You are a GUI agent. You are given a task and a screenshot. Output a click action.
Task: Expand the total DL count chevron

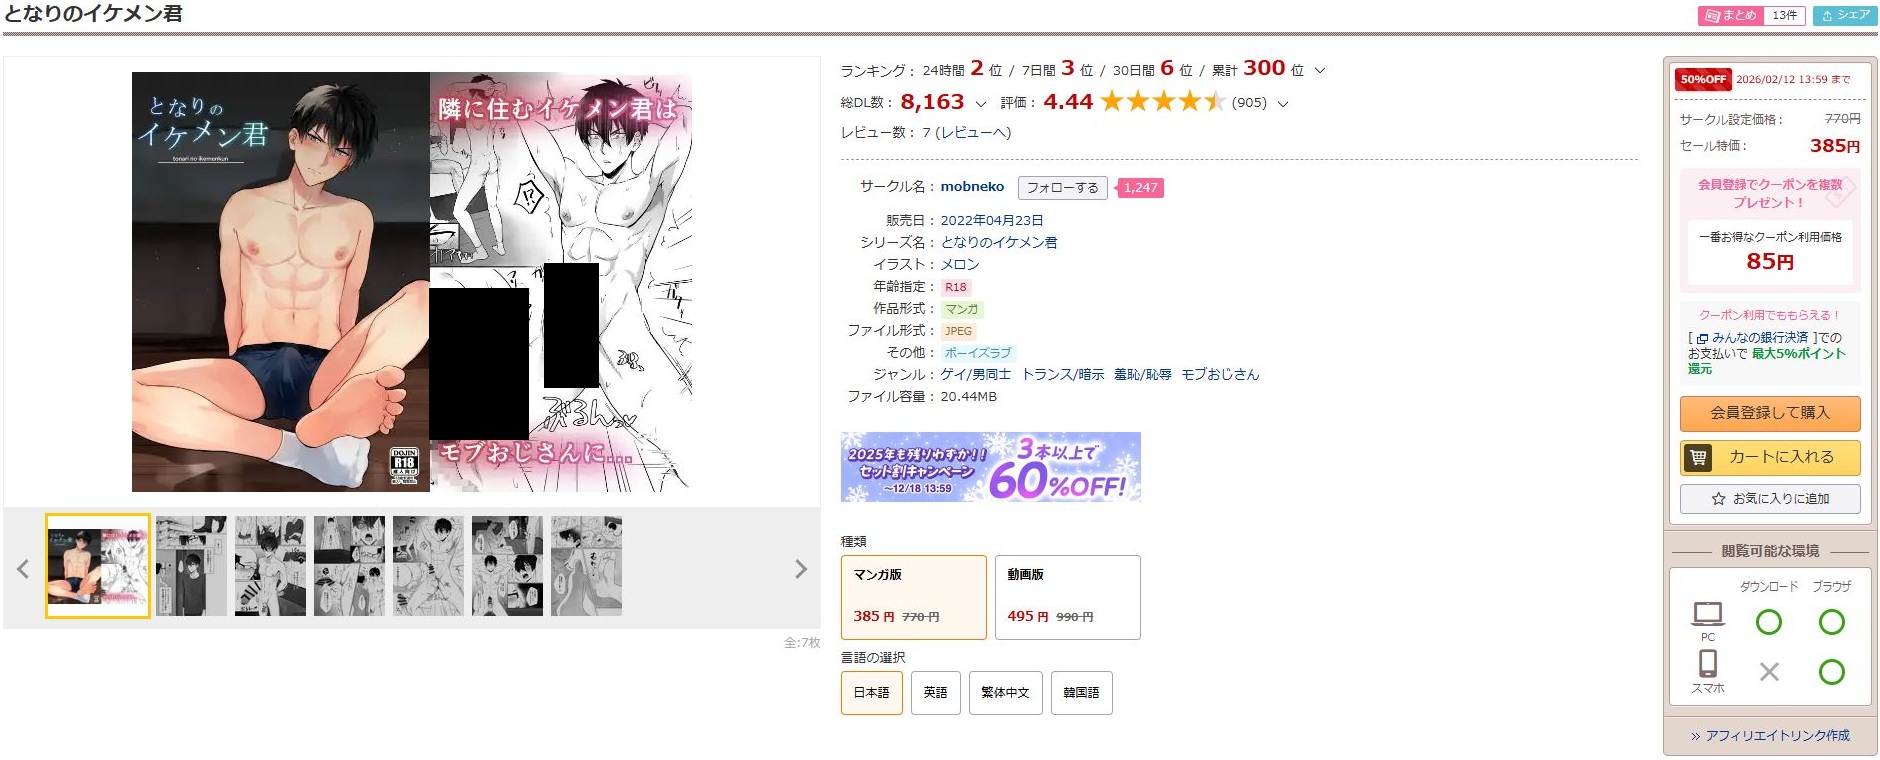[980, 103]
